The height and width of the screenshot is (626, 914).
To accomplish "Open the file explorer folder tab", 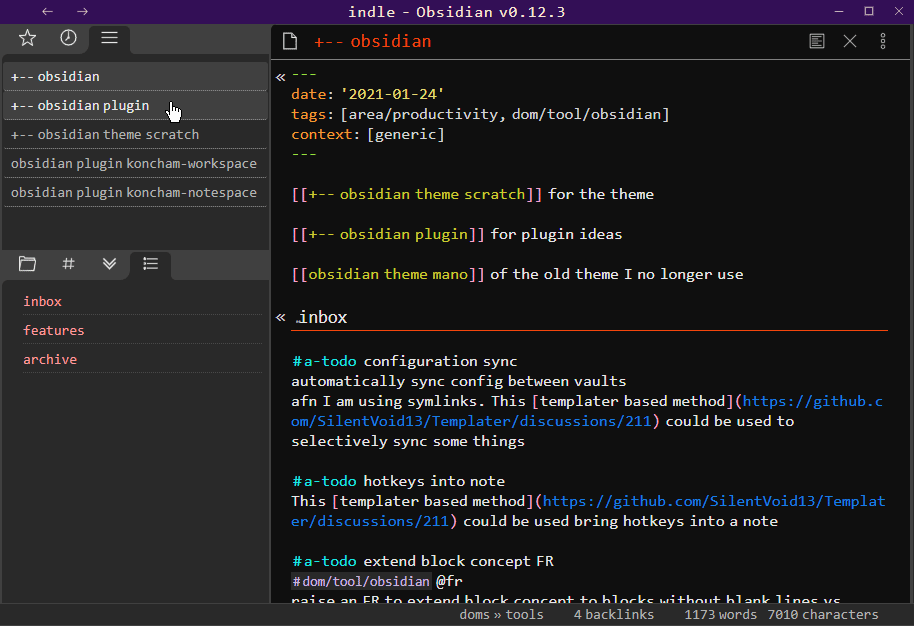I will pos(27,263).
